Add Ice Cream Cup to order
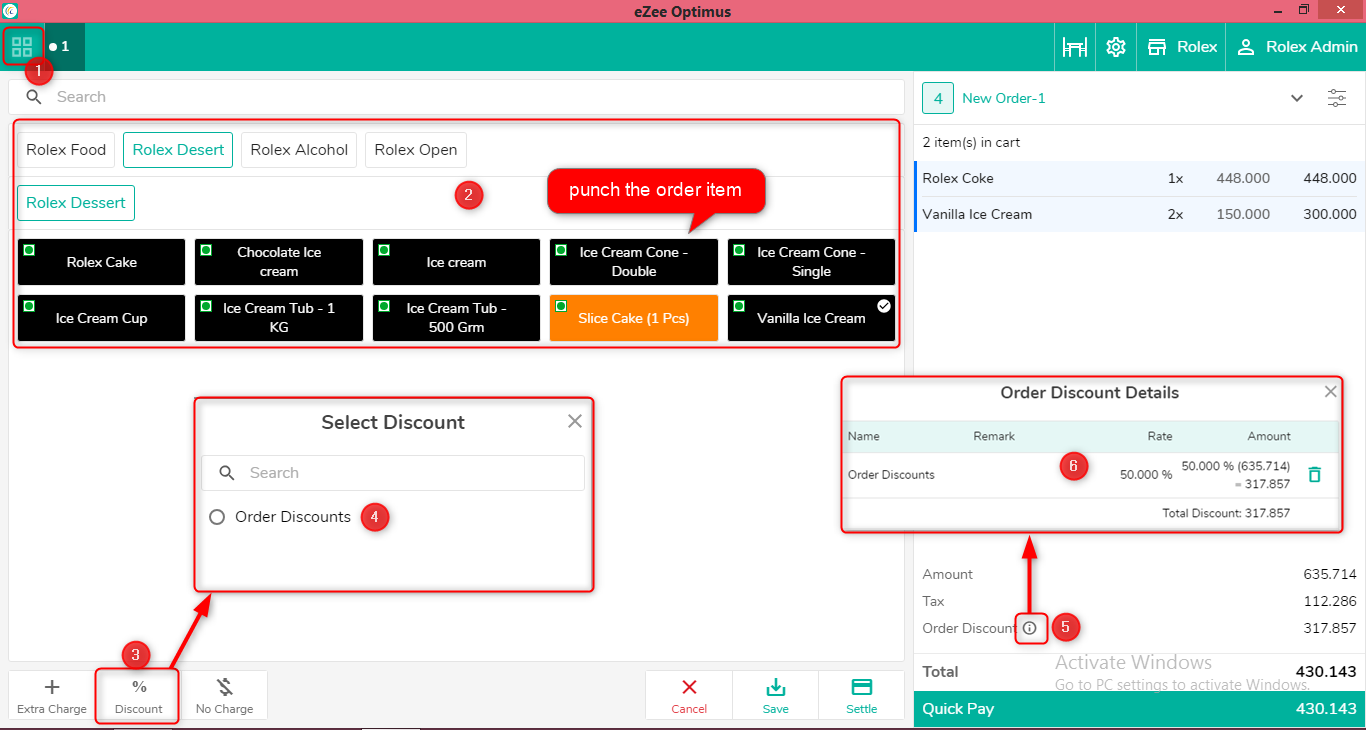 click(x=101, y=318)
